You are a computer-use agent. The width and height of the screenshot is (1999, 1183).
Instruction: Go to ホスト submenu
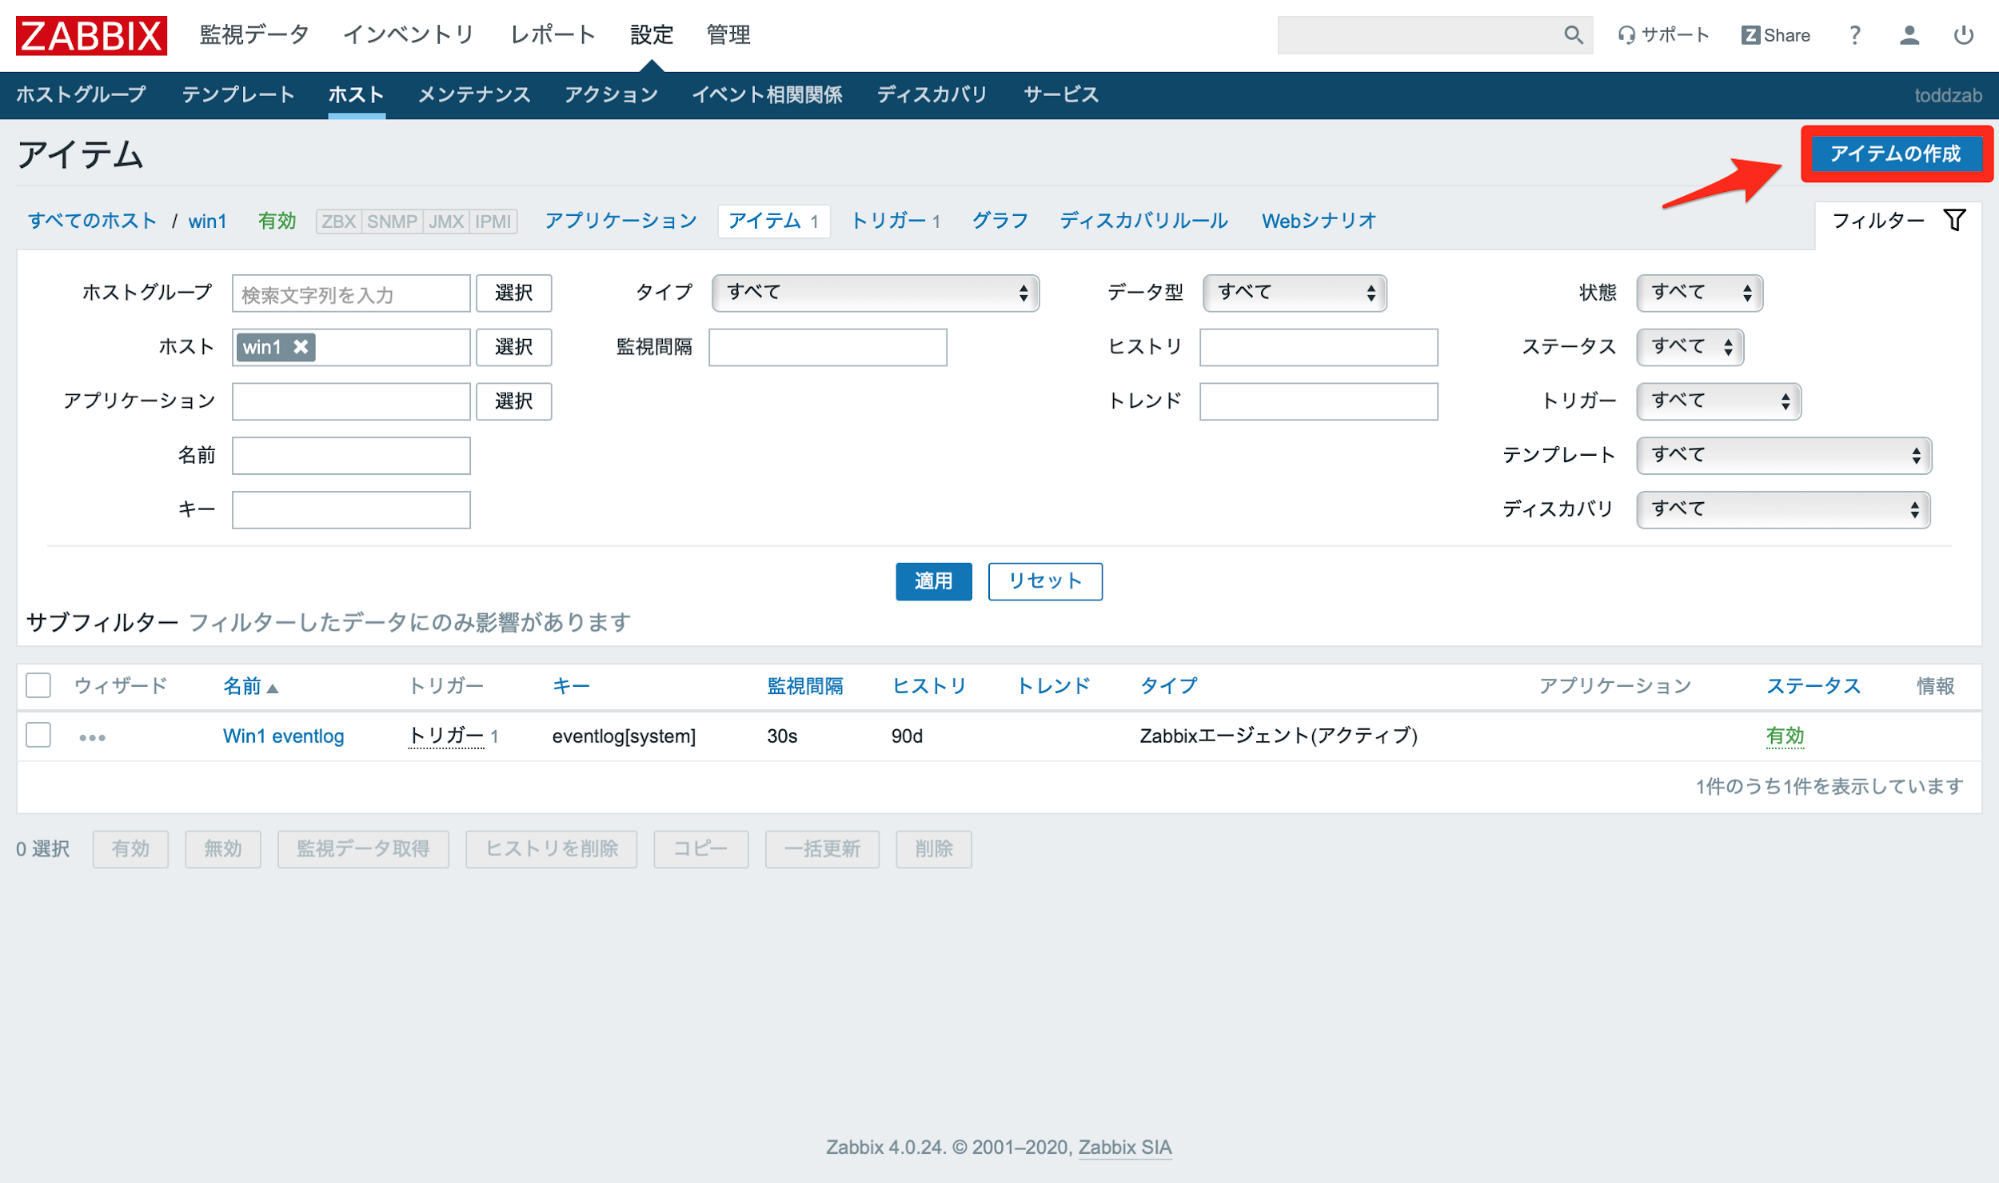point(356,95)
